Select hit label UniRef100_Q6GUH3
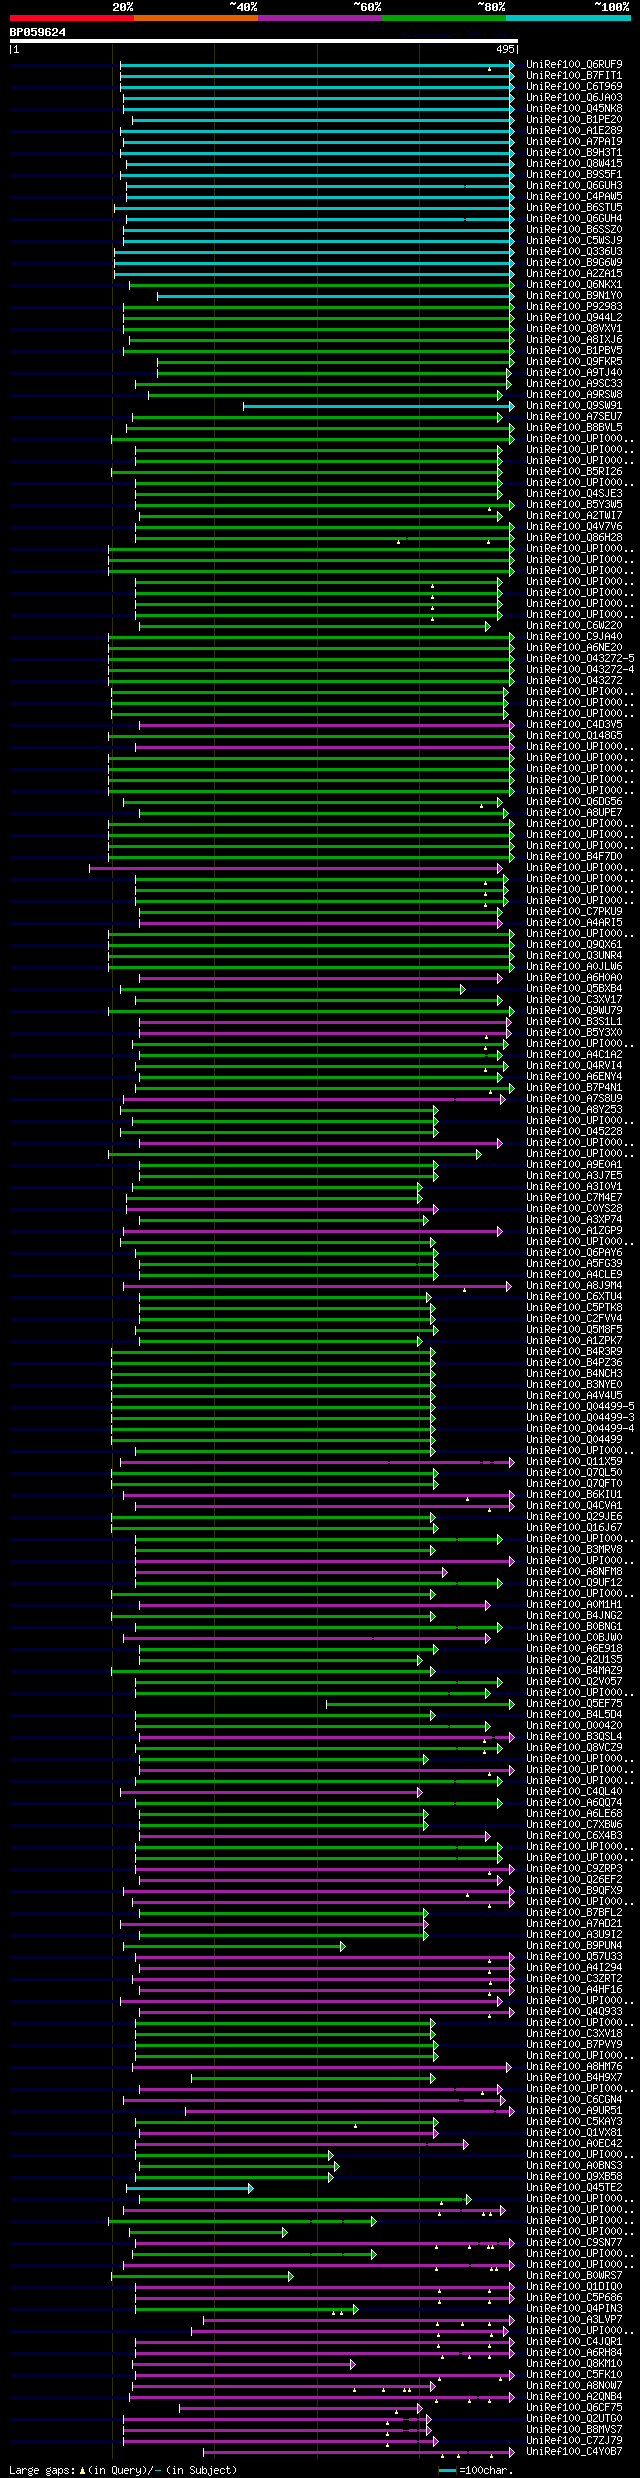The image size is (640, 2478). 574,186
